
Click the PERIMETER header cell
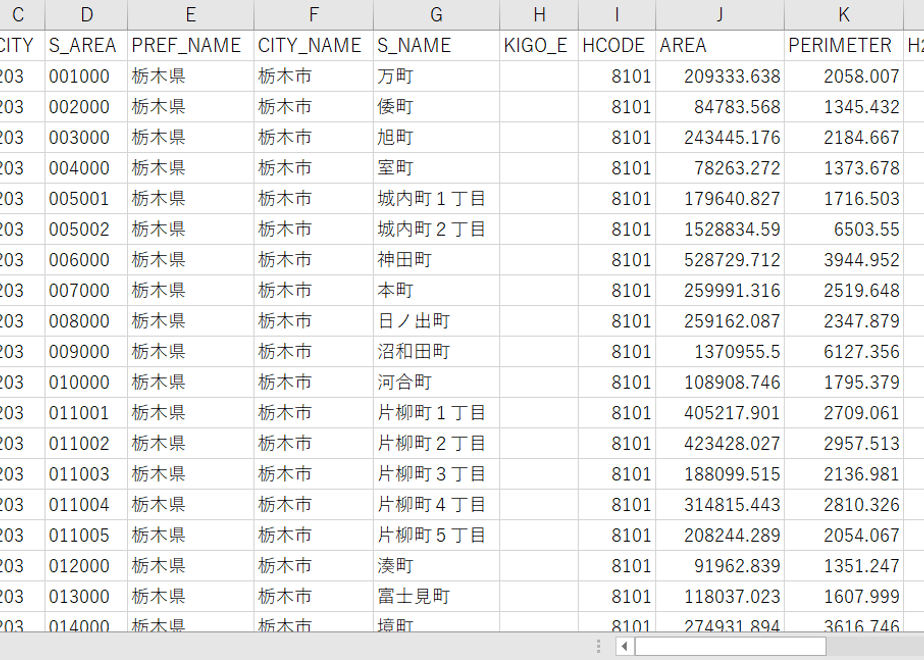pyautogui.click(x=844, y=45)
